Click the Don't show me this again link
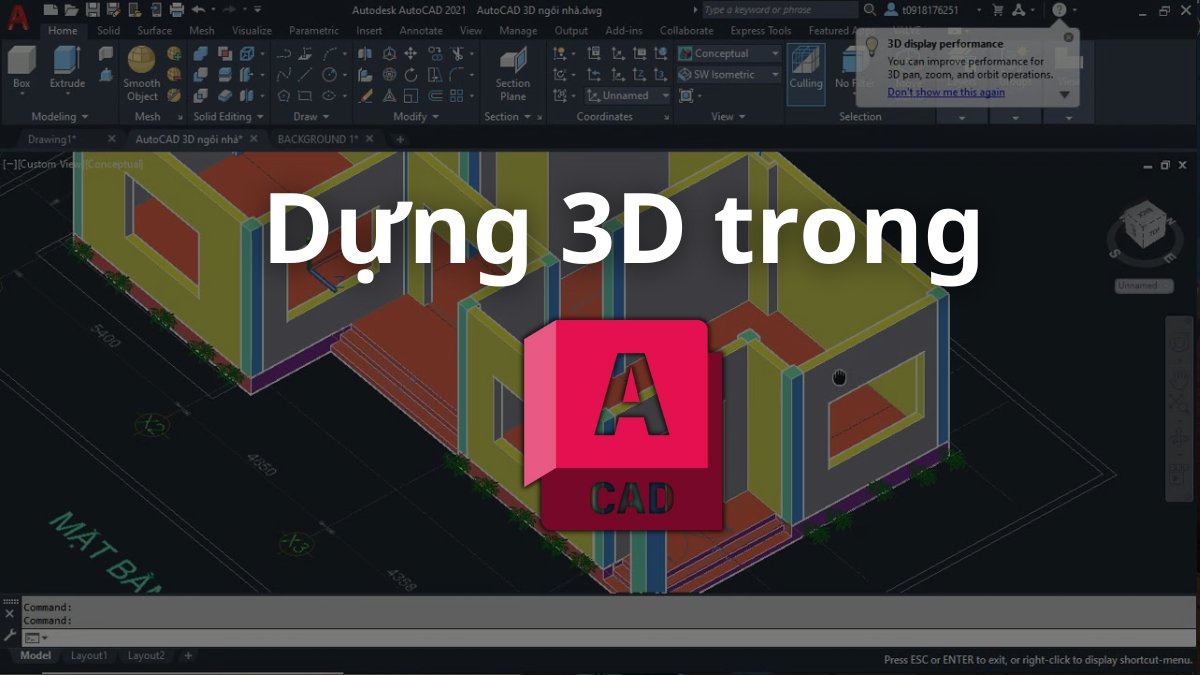 [946, 91]
